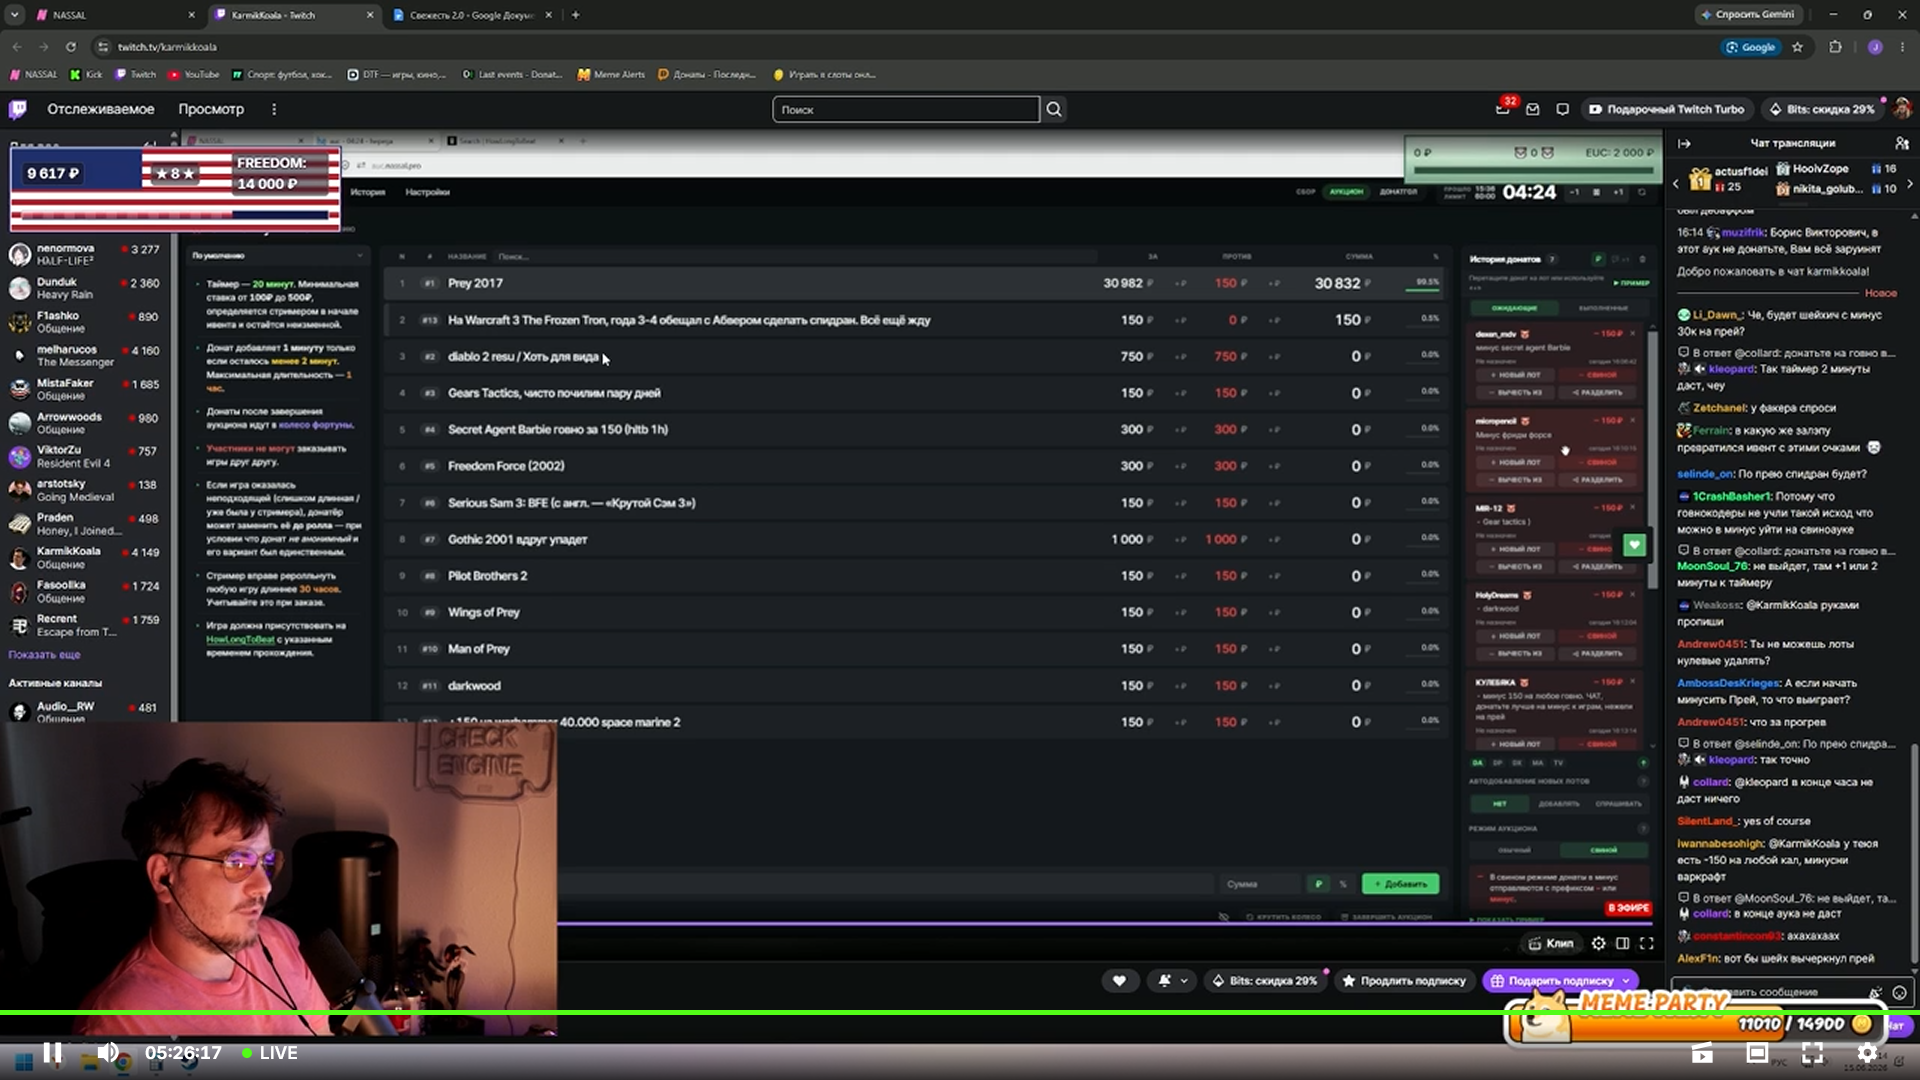Open the YouTube bookmark
This screenshot has width=1920, height=1080.
click(x=194, y=74)
